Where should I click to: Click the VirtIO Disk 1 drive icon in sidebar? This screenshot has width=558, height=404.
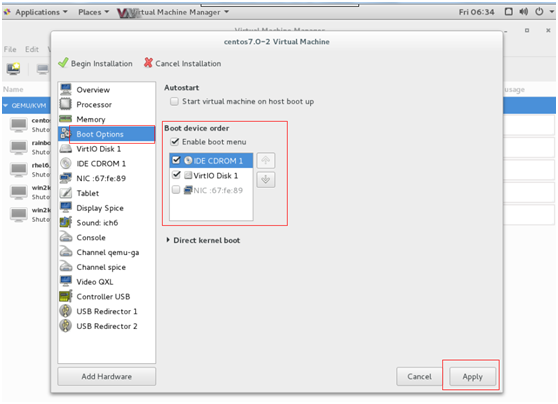pyautogui.click(x=66, y=149)
